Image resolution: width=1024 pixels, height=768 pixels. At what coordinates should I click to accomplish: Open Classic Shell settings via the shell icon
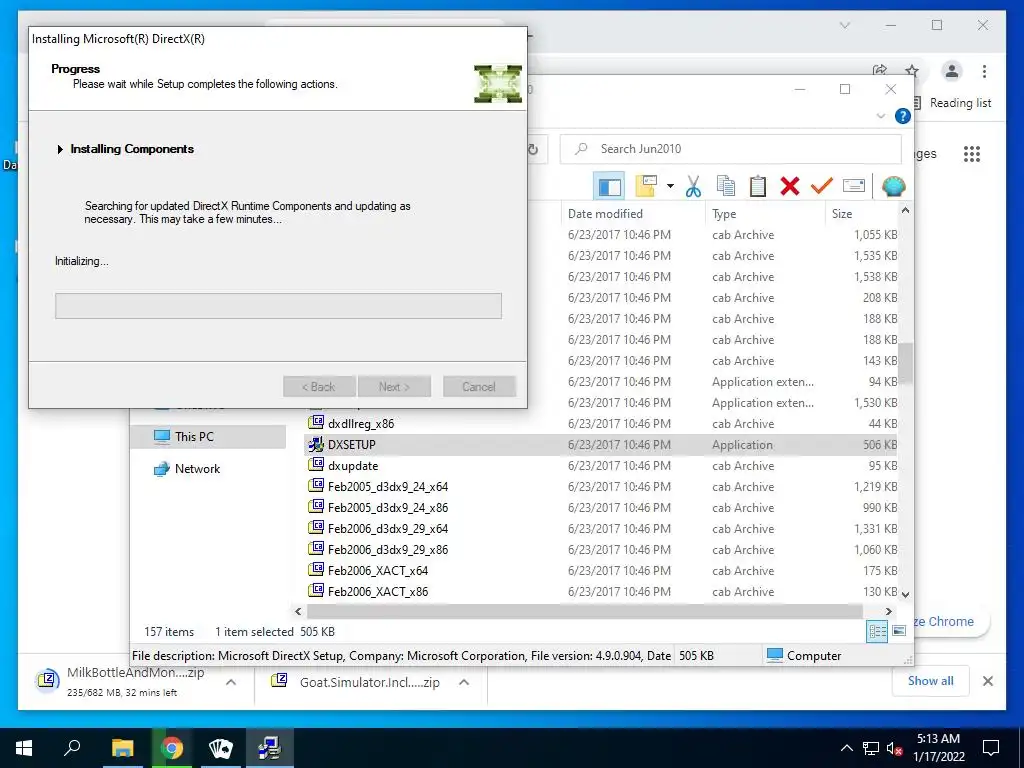coord(893,187)
